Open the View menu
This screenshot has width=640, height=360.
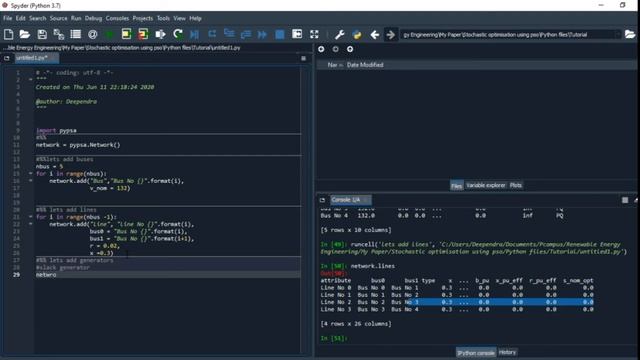tap(180, 18)
